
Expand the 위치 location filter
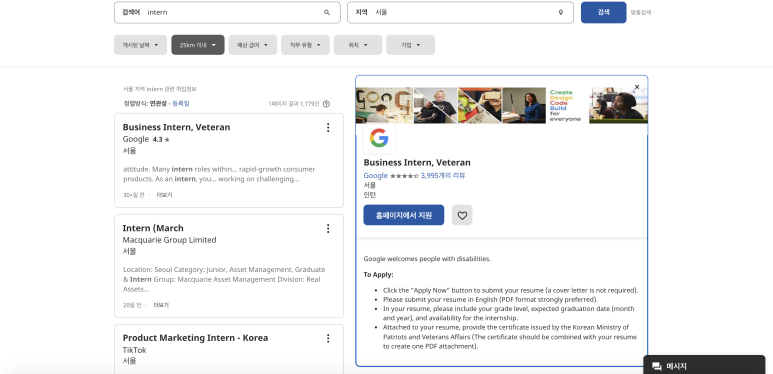[x=358, y=45]
